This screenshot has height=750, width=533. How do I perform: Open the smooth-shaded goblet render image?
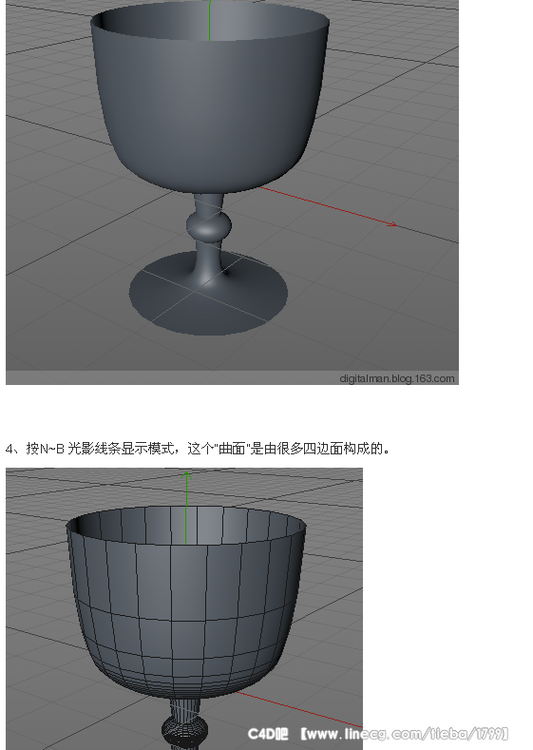tap(232, 192)
